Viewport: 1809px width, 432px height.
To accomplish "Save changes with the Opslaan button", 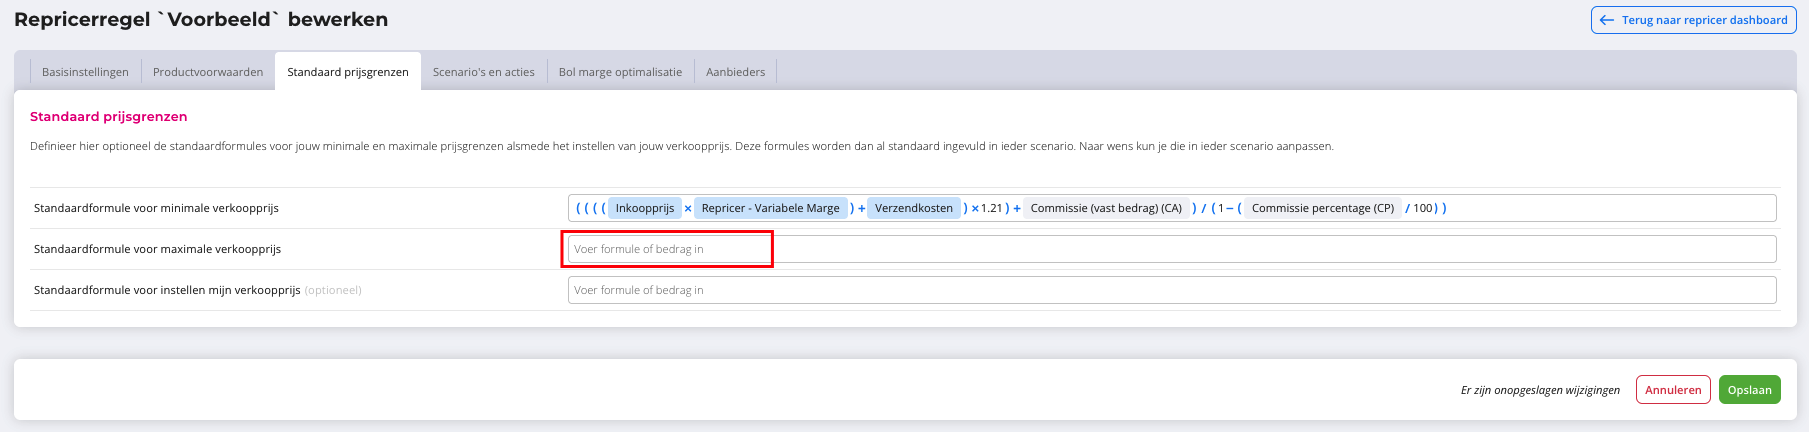I will [1749, 390].
